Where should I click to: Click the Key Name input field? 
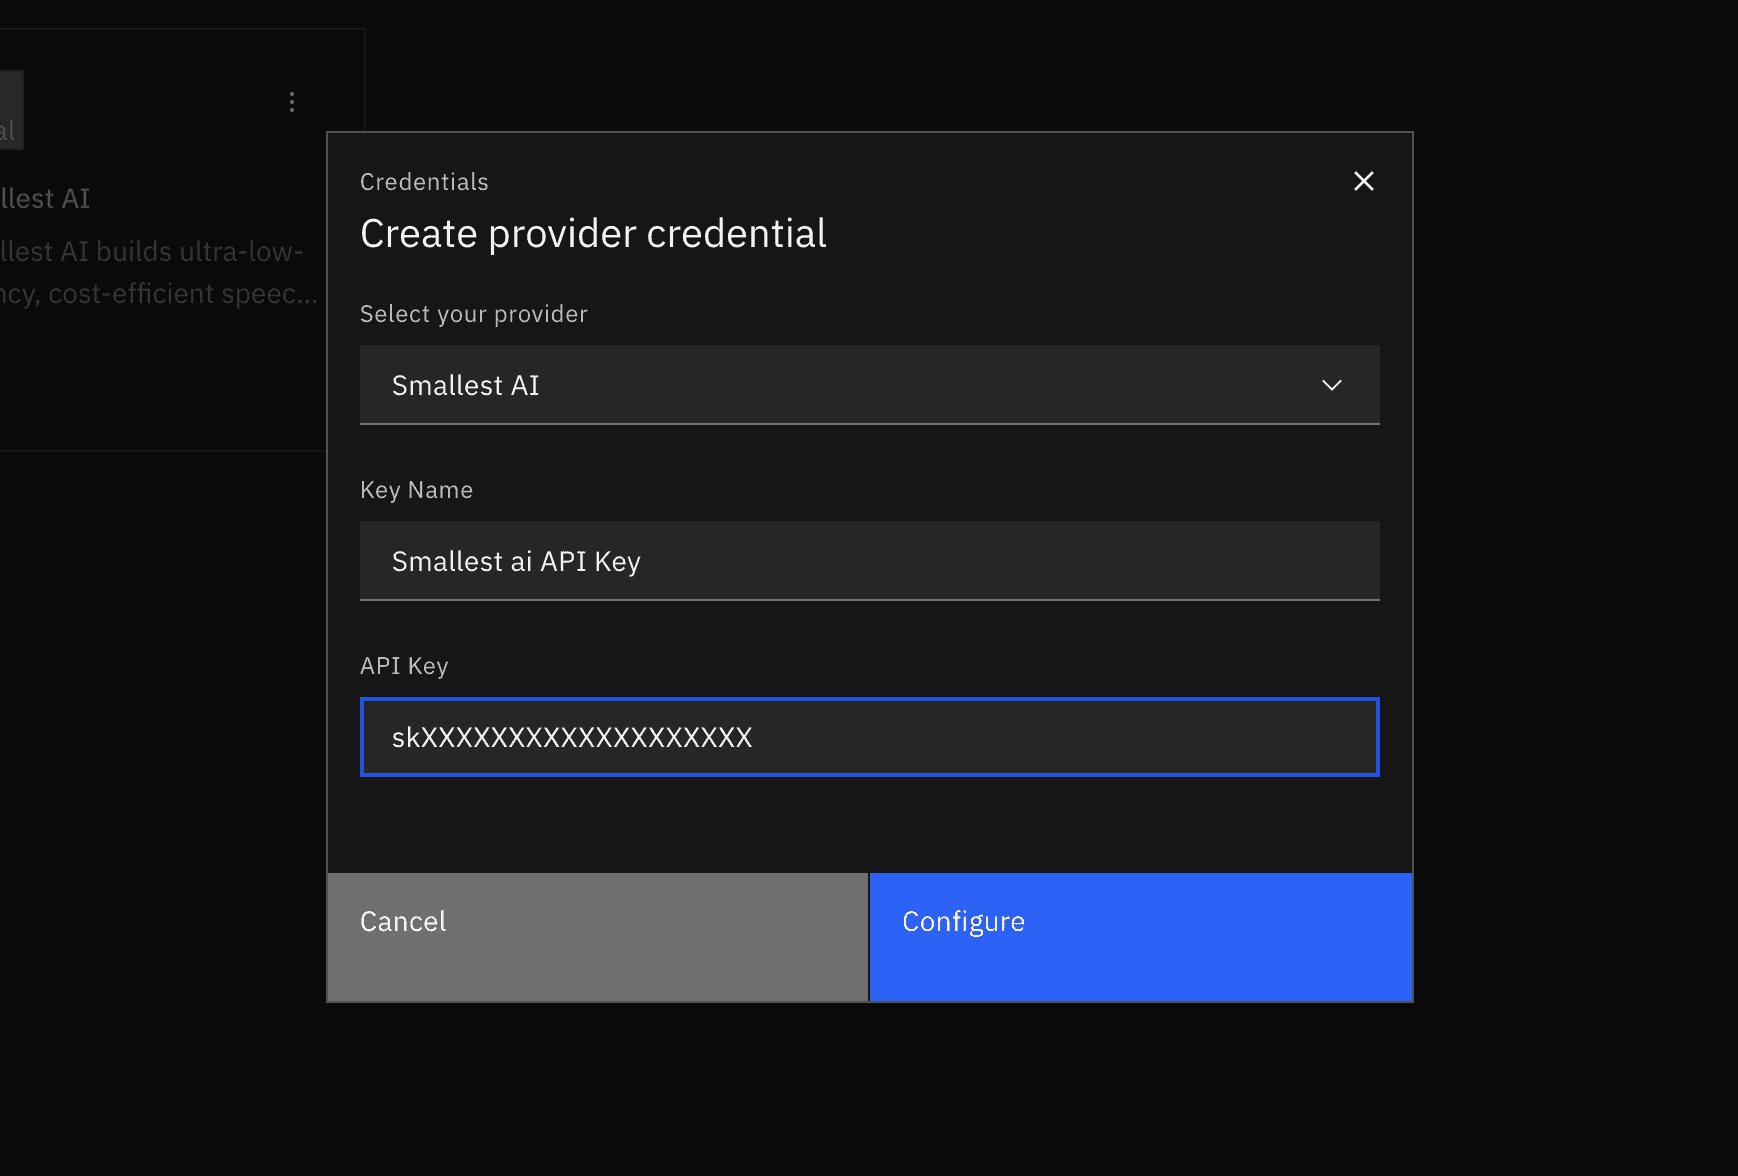tap(869, 561)
